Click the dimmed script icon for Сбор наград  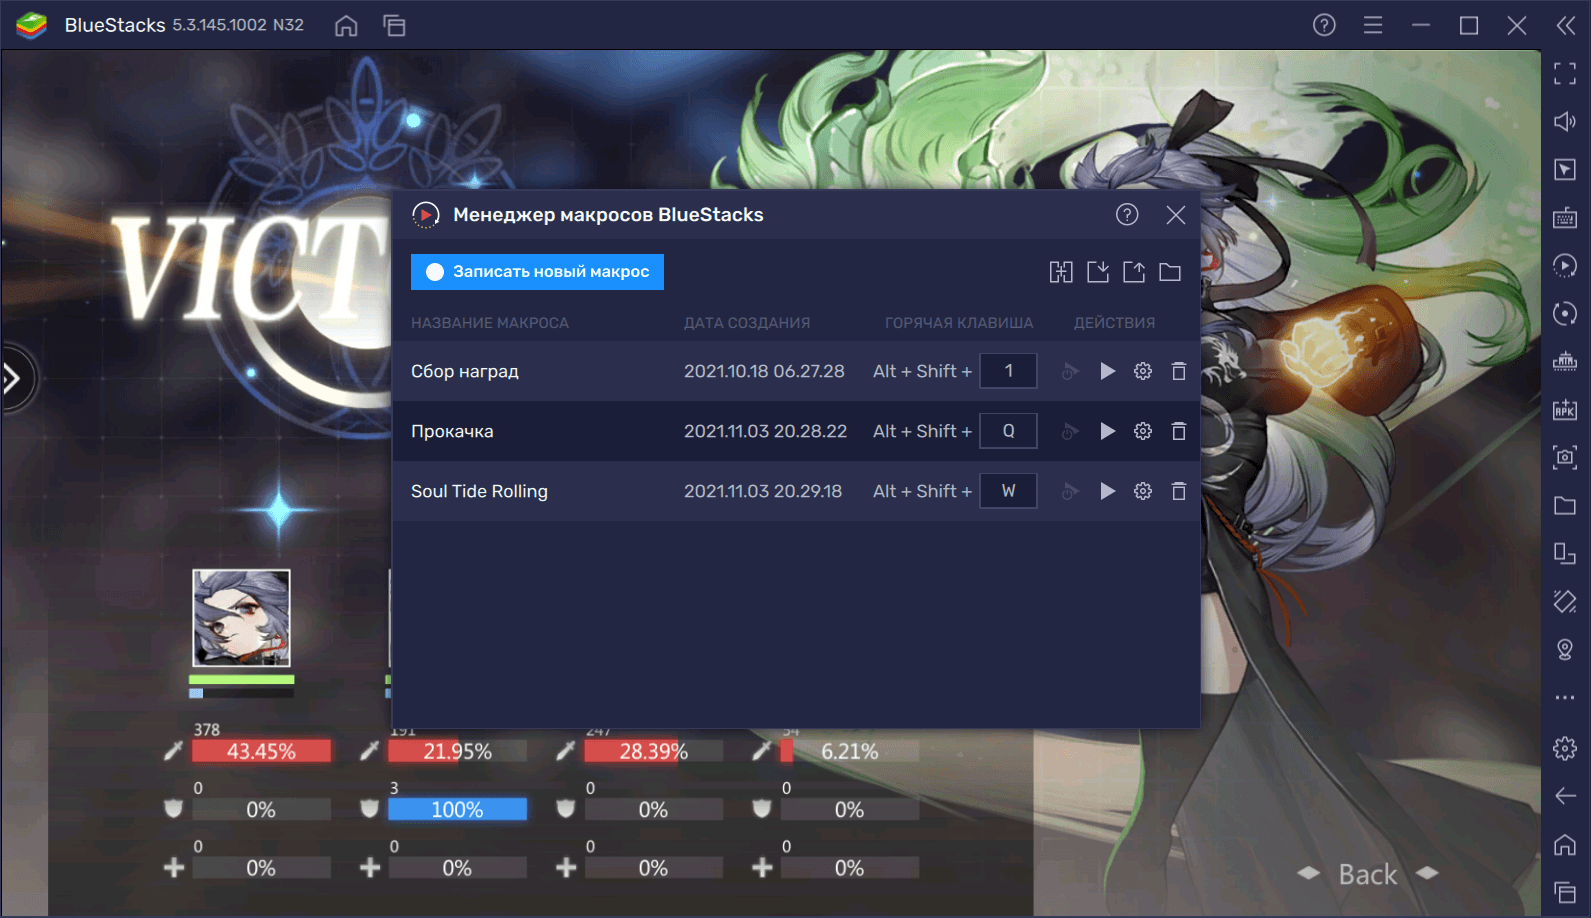pos(1070,371)
